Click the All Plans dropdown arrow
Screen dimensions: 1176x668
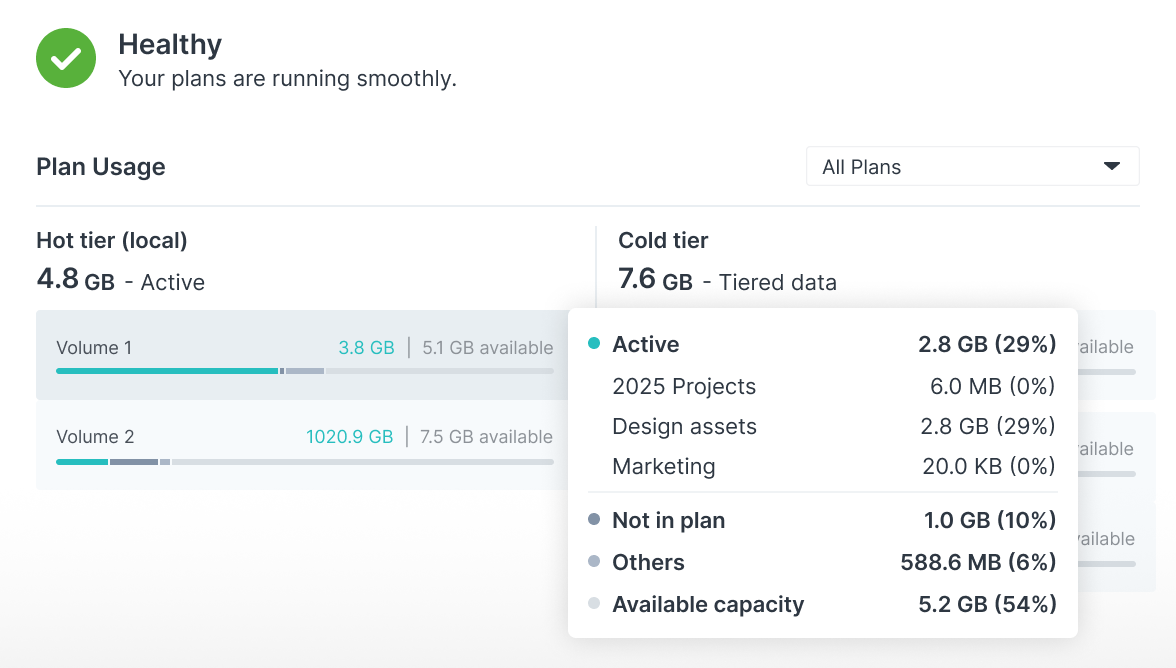[x=1111, y=166]
